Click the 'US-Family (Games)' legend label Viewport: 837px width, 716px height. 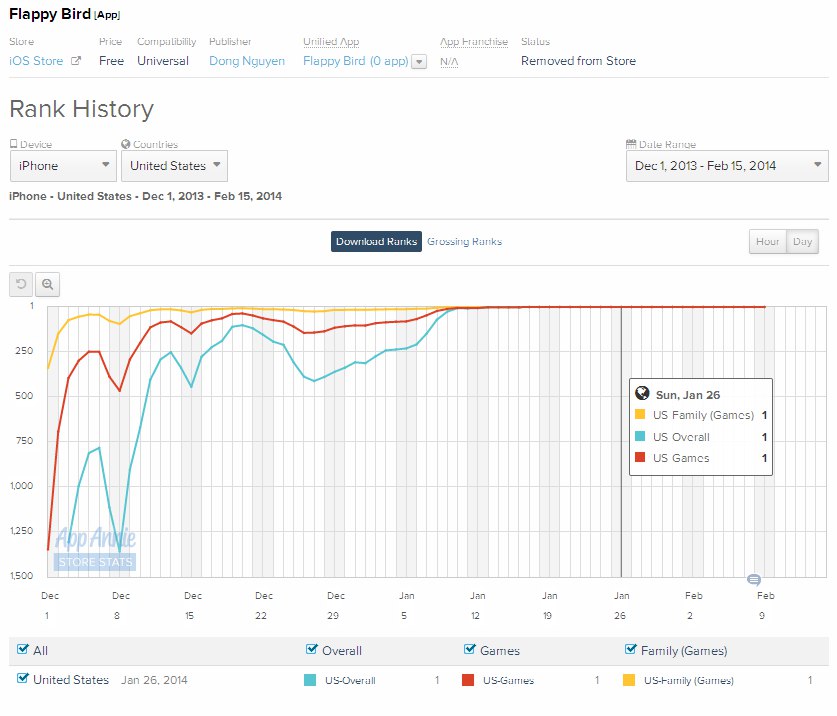coord(689,680)
